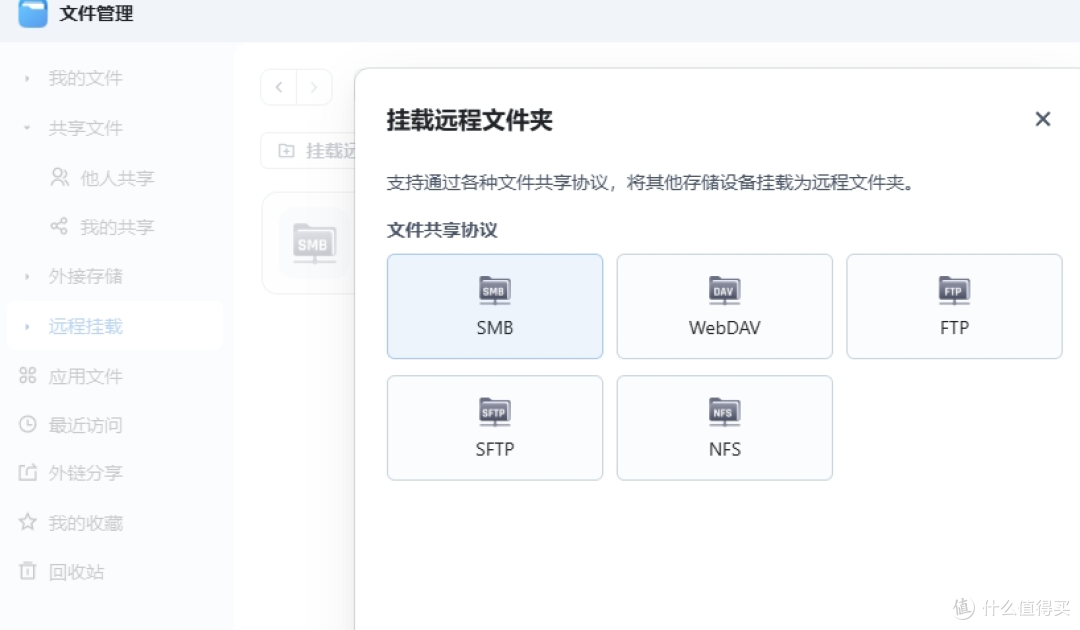Open 我的收藏 favorites star item
The height and width of the screenshot is (630, 1080).
pyautogui.click(x=86, y=523)
